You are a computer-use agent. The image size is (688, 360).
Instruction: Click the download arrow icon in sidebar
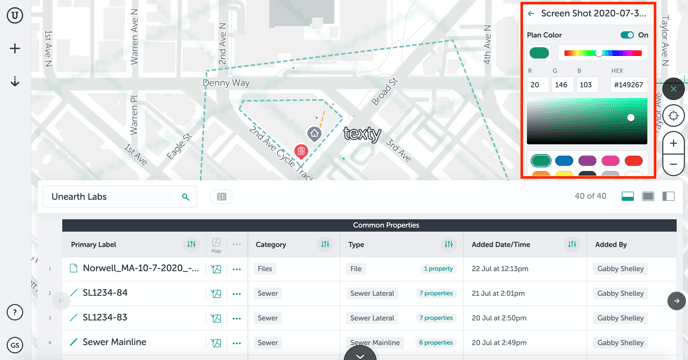point(15,81)
